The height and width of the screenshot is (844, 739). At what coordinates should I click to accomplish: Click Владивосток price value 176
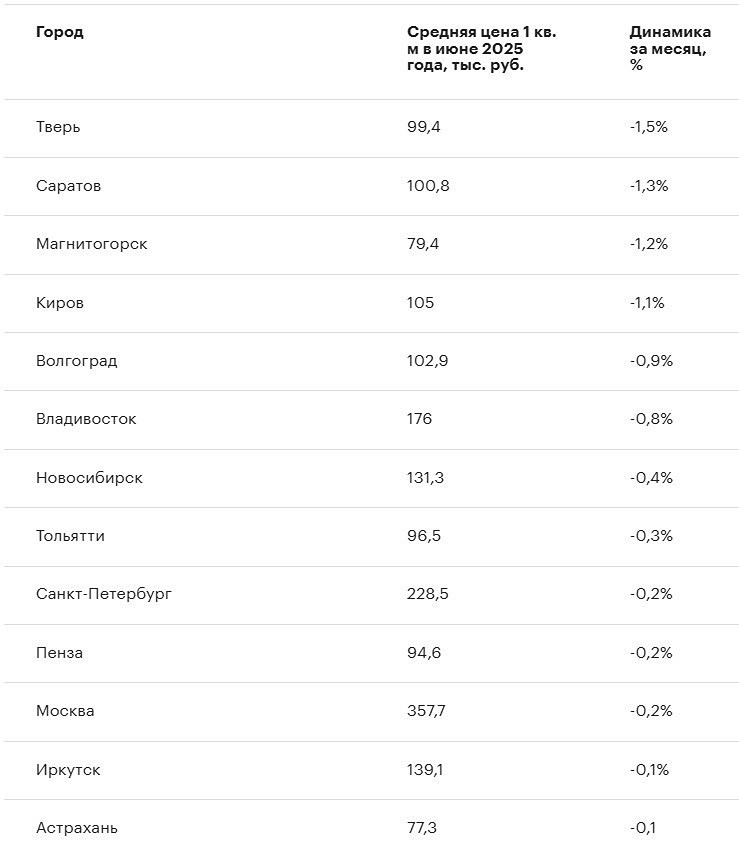click(420, 419)
